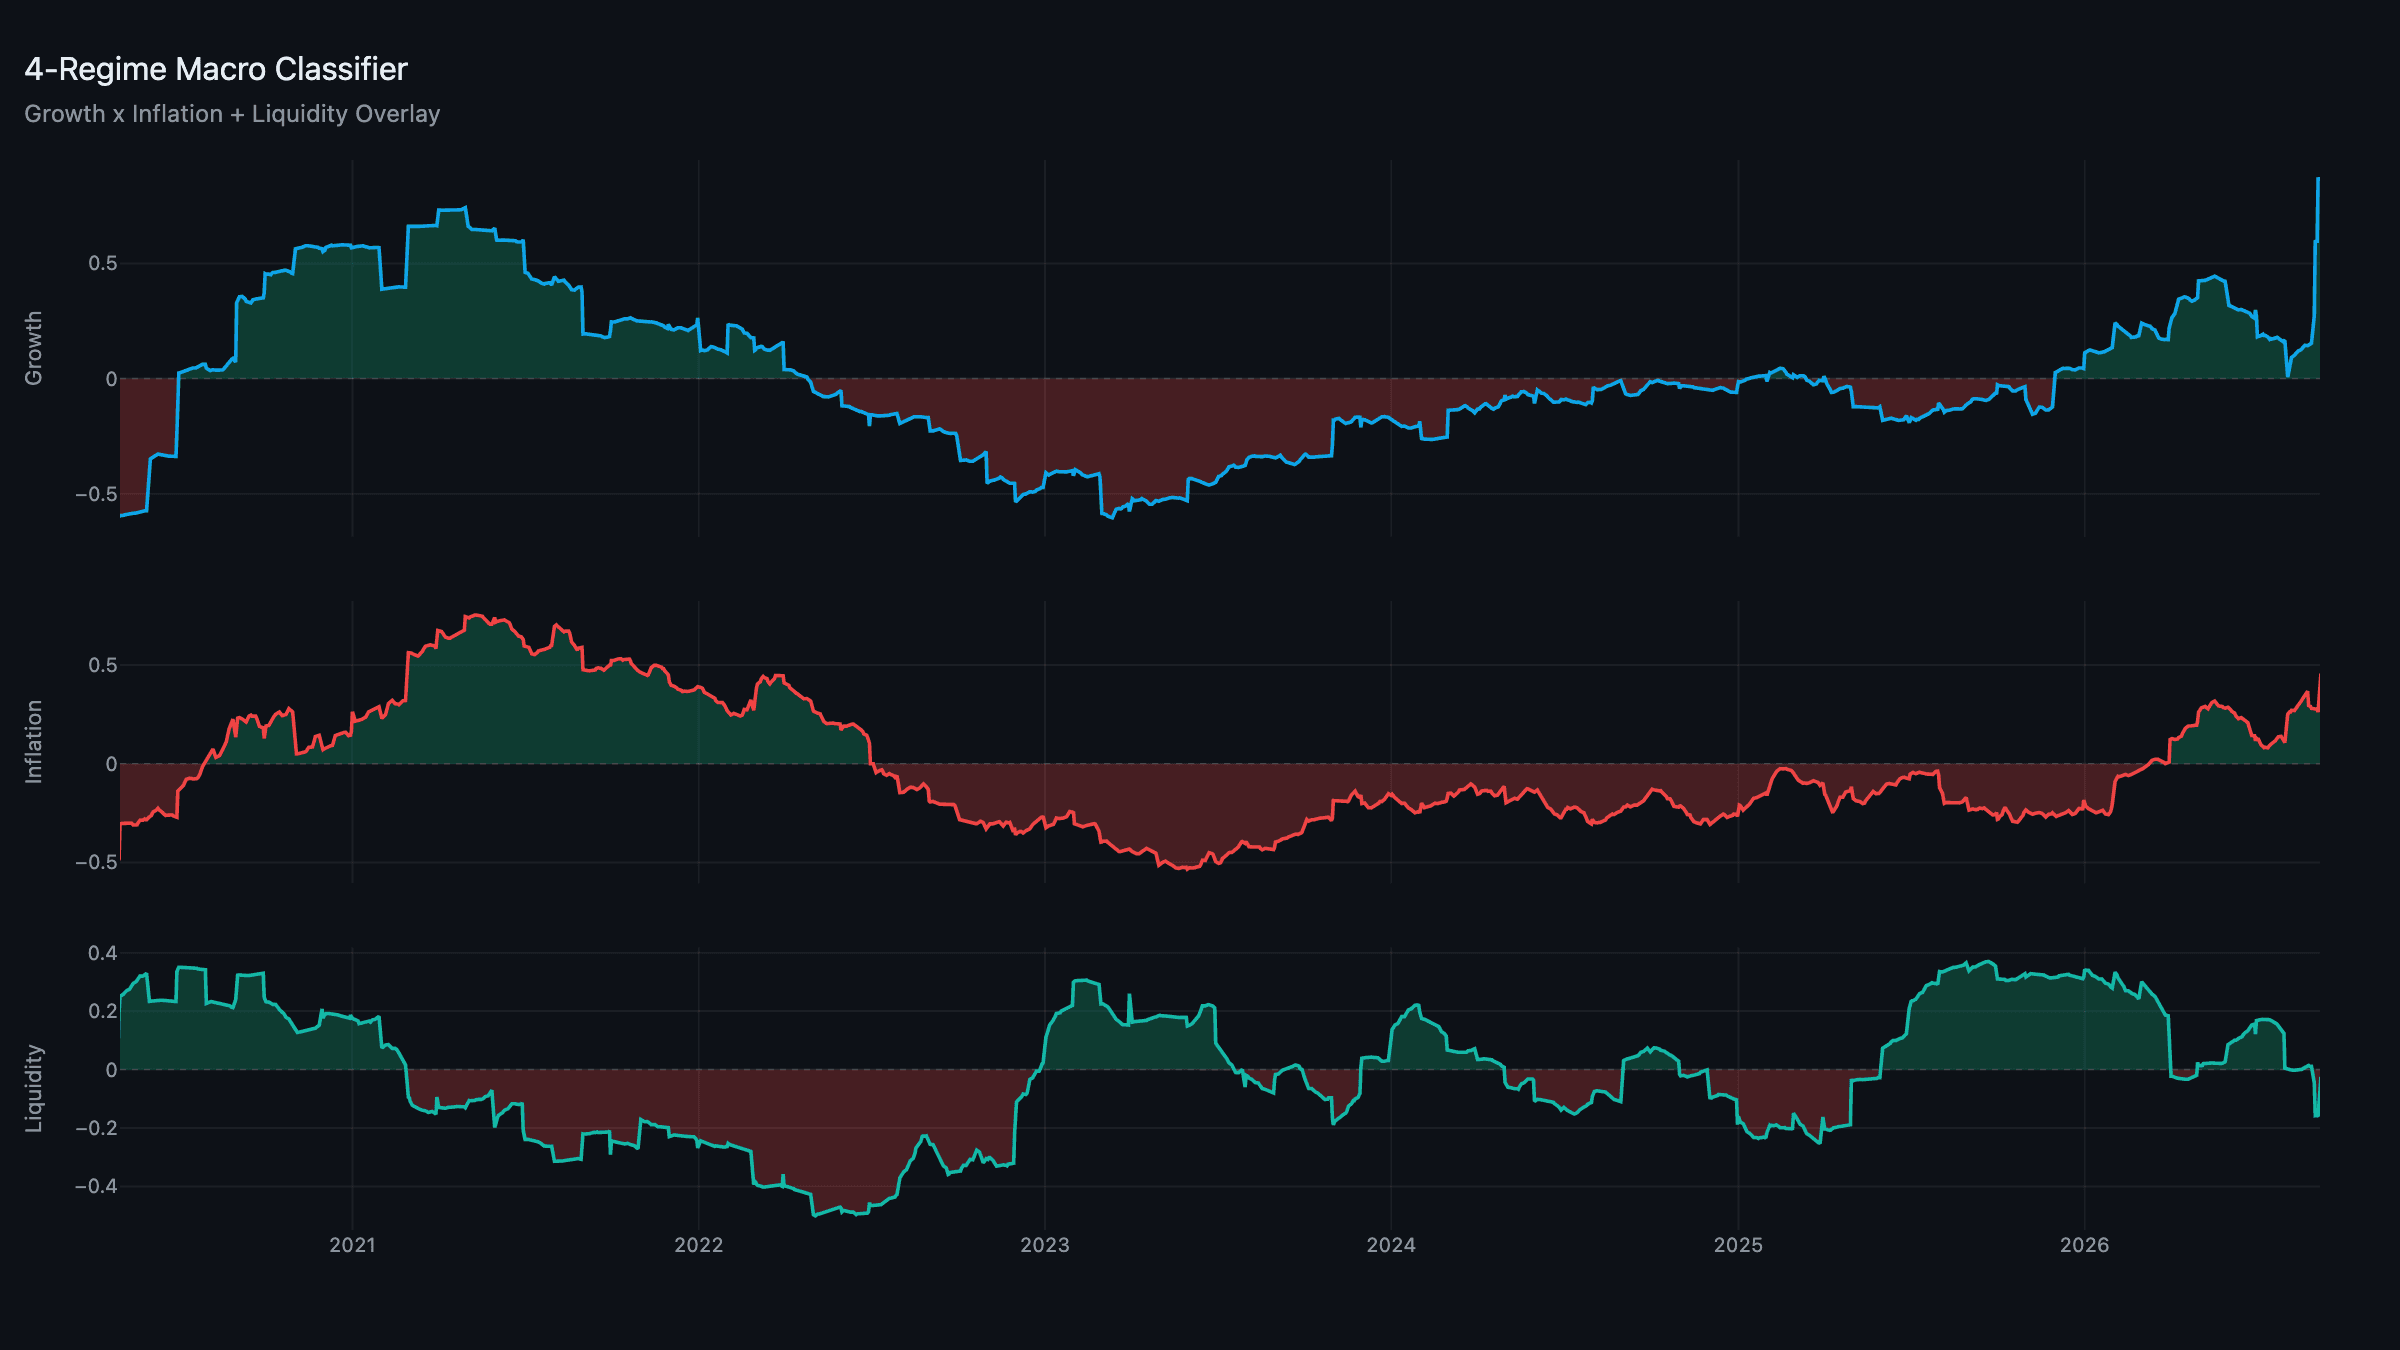Click the "0.5" tick on Growth axis
This screenshot has width=2400, height=1350.
pyautogui.click(x=102, y=263)
